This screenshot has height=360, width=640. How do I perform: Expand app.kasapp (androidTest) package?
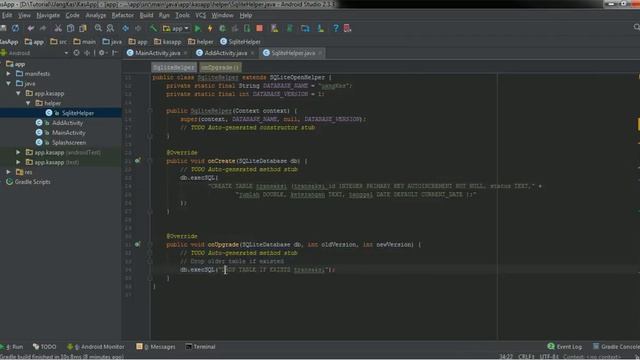pyautogui.click(x=18, y=152)
